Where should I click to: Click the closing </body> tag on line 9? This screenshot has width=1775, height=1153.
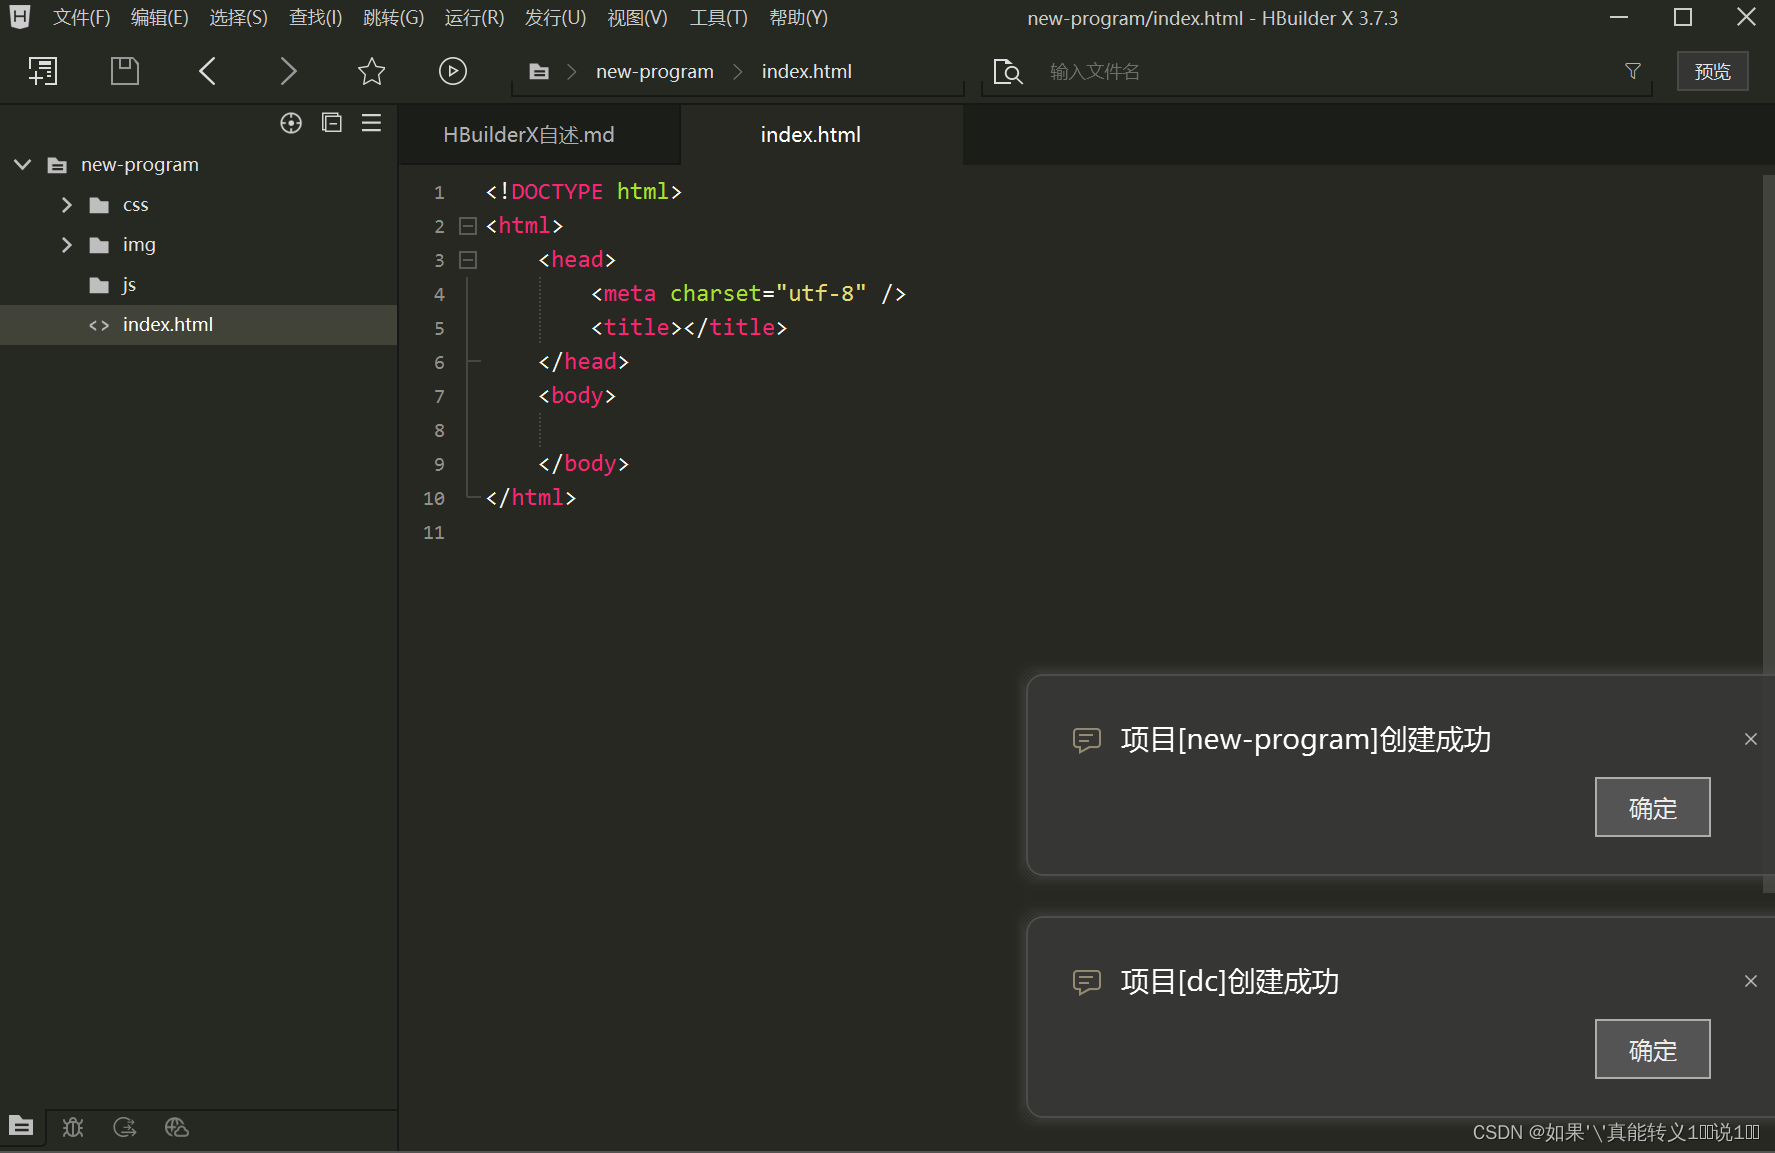point(583,464)
